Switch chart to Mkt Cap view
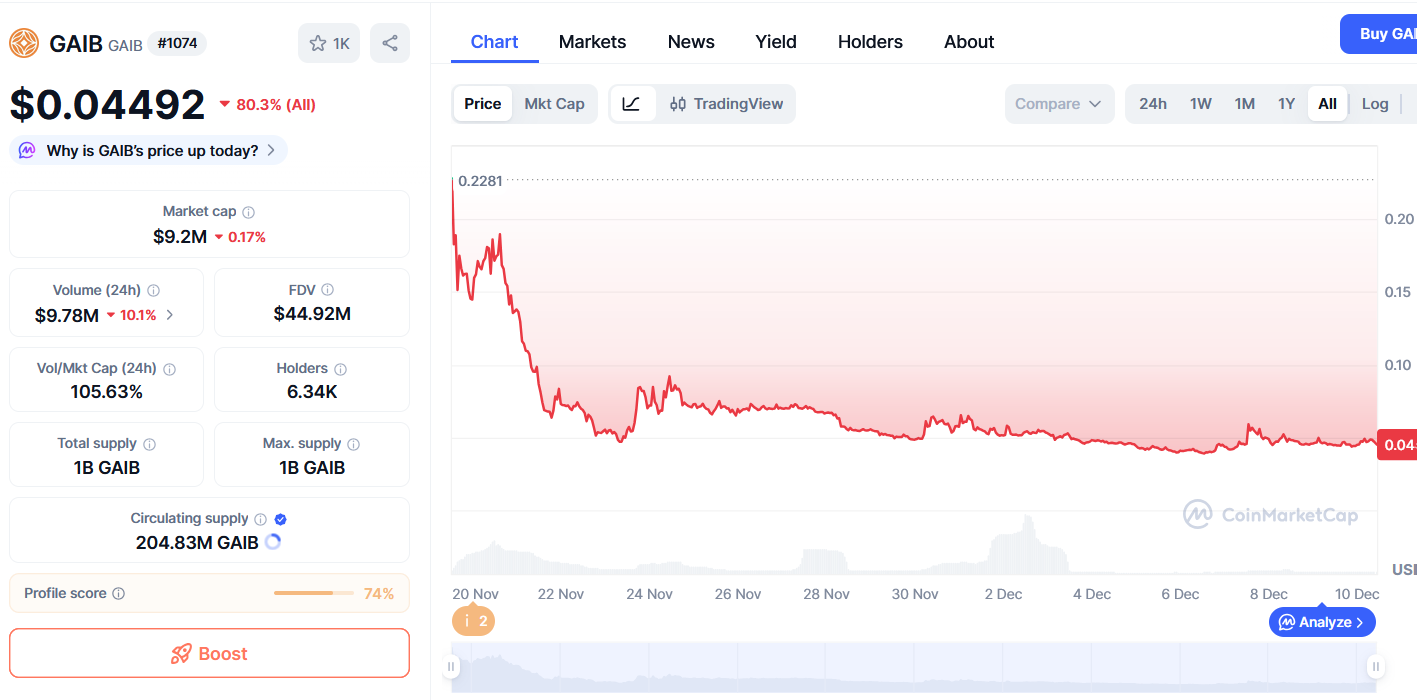 pos(554,104)
